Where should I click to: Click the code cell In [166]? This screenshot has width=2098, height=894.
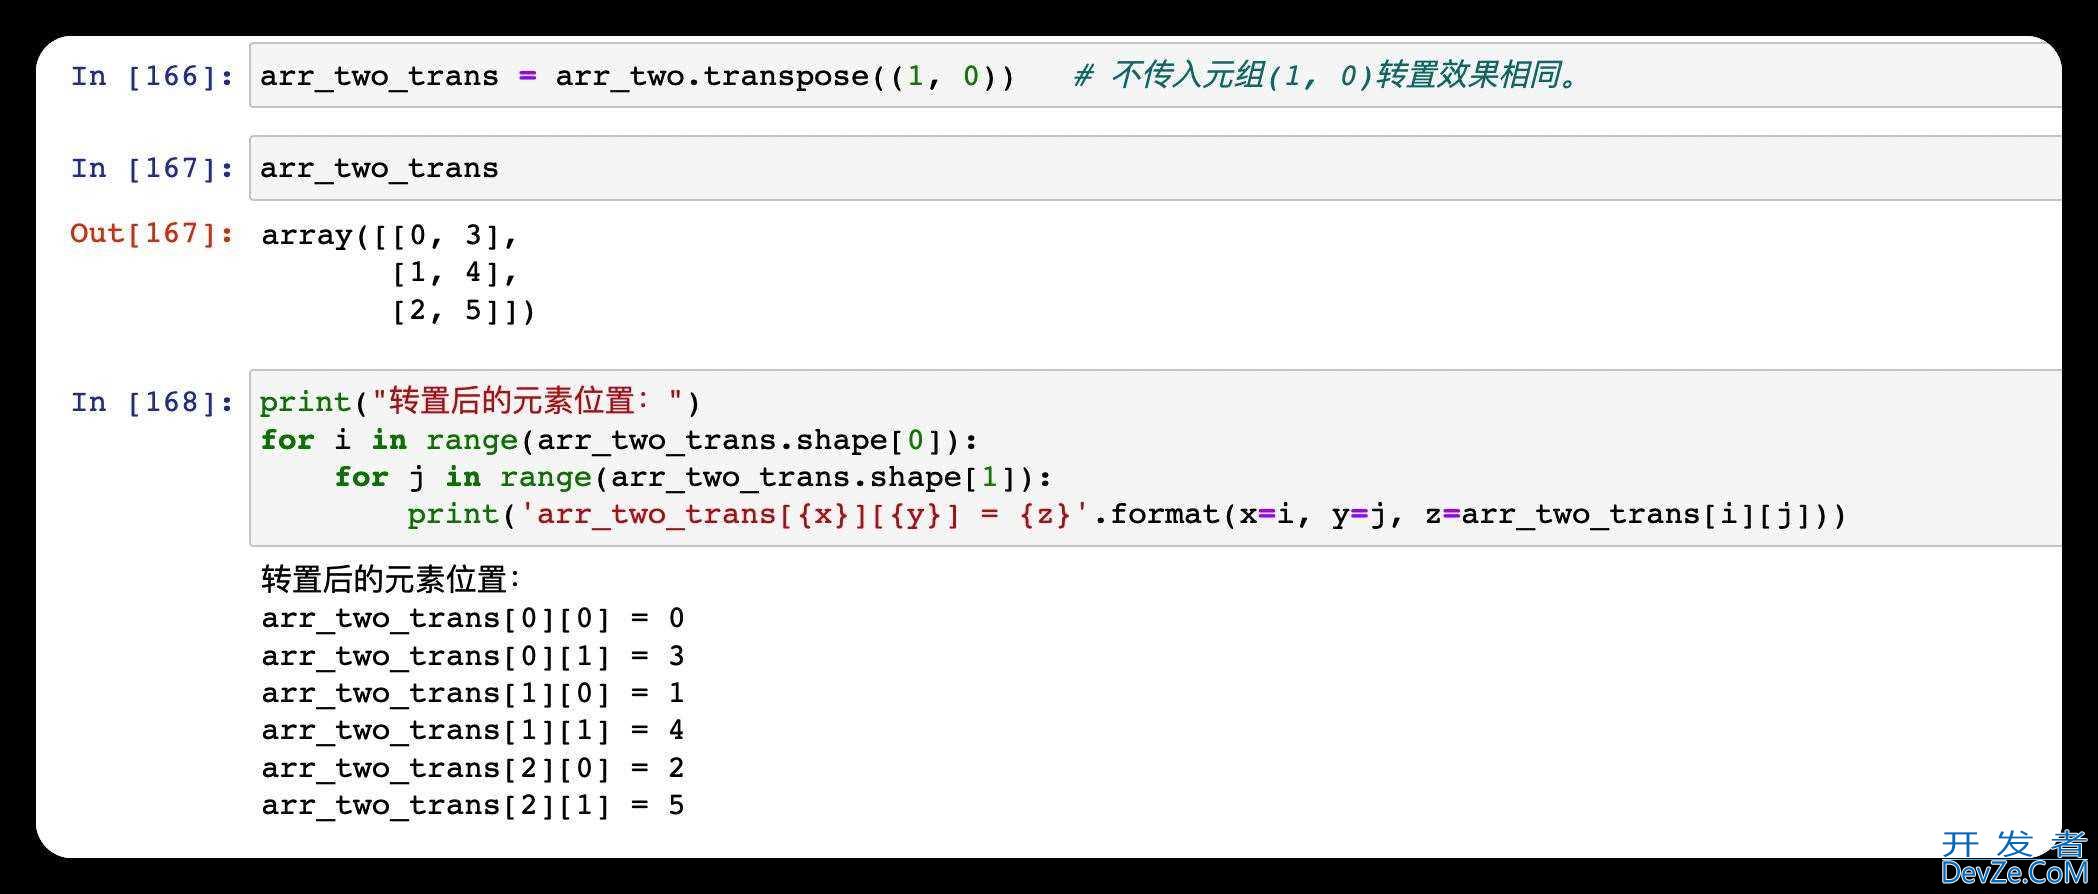click(x=1155, y=76)
